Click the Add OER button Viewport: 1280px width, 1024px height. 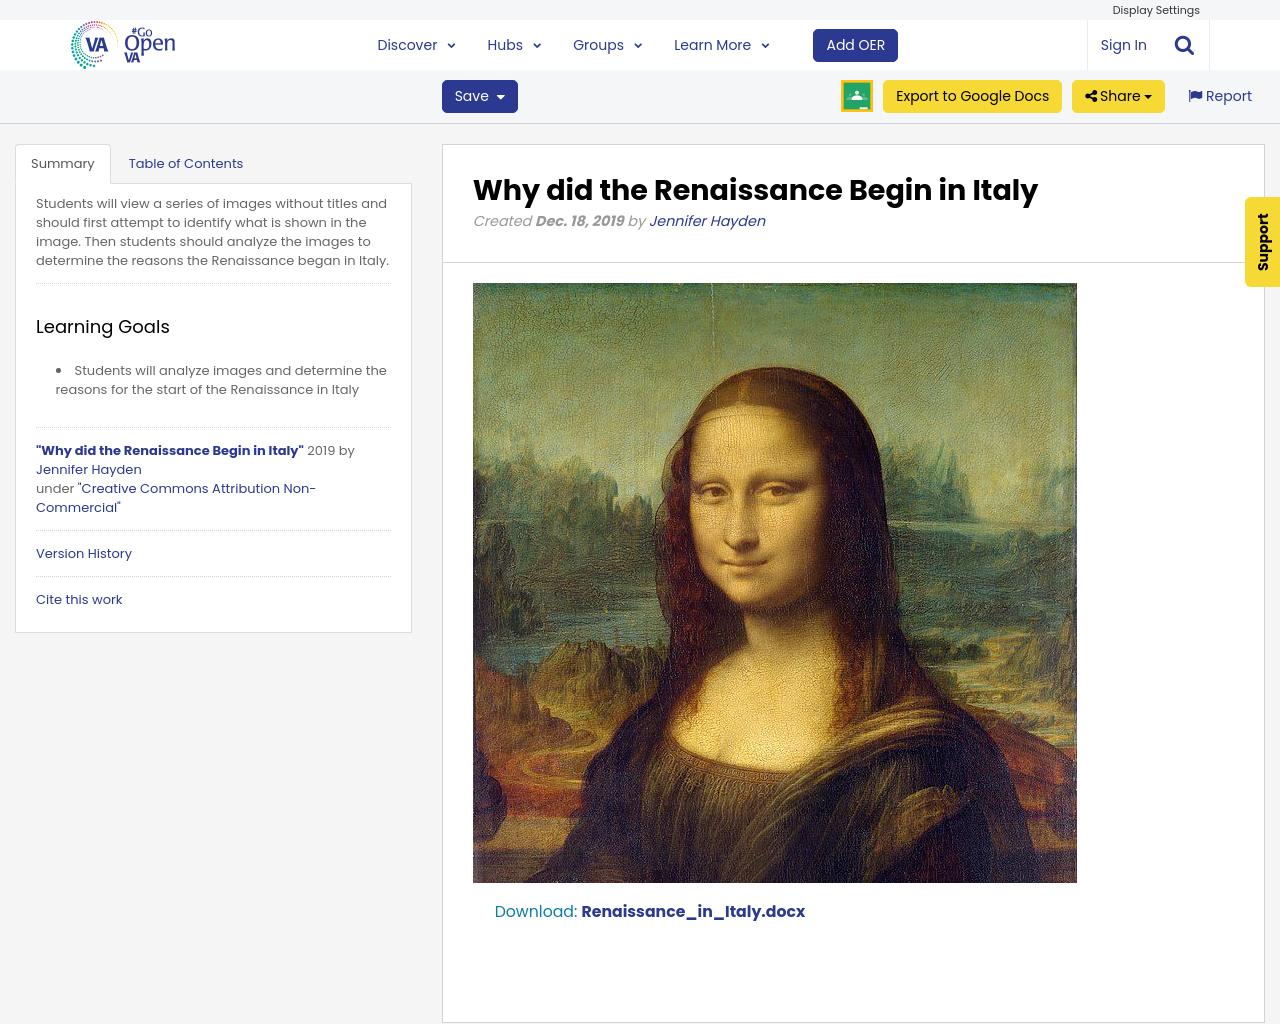pos(856,45)
